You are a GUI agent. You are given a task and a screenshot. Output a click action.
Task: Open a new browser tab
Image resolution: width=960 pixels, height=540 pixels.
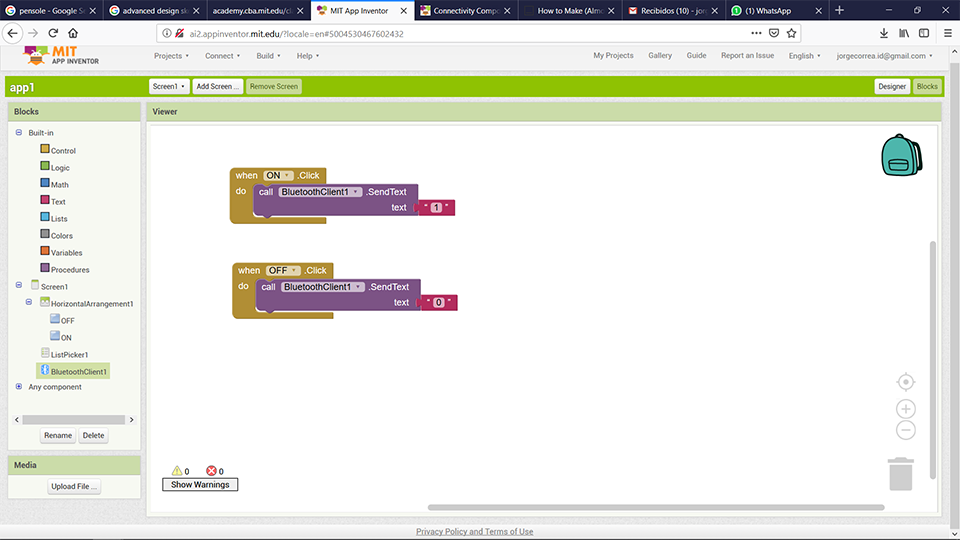point(839,10)
